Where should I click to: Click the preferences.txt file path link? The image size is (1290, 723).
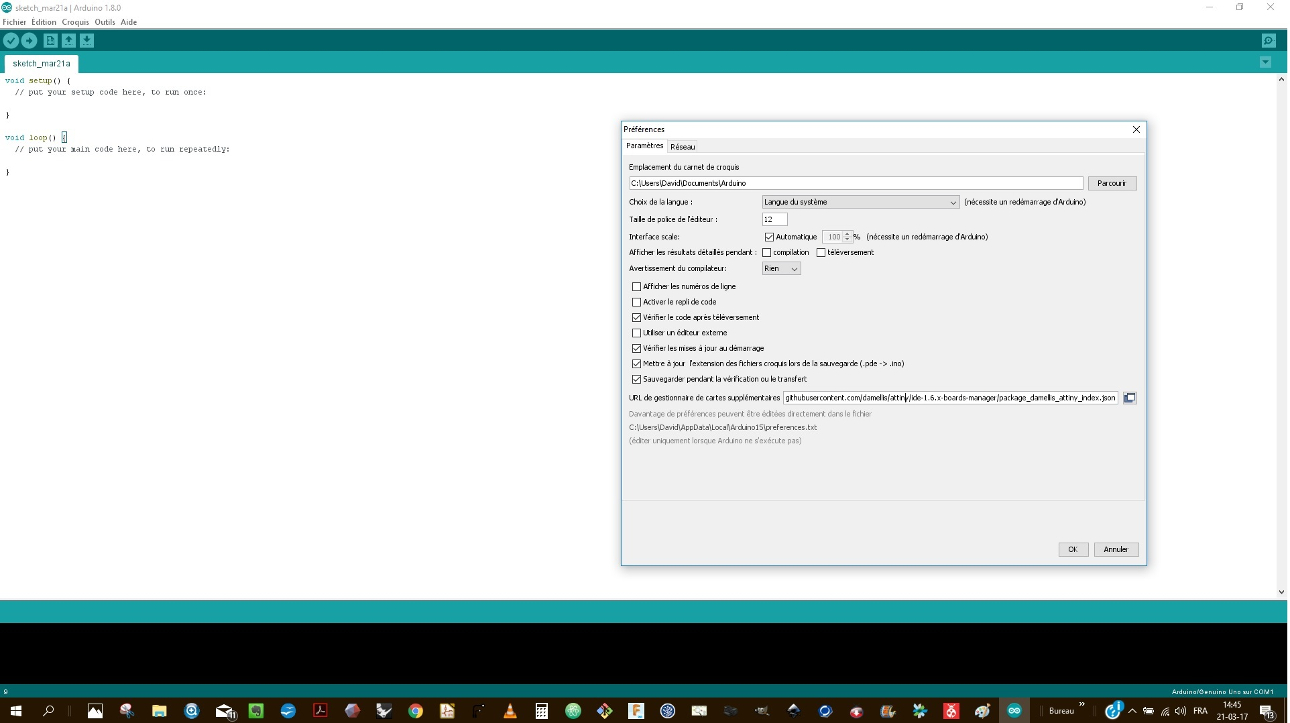(x=723, y=427)
